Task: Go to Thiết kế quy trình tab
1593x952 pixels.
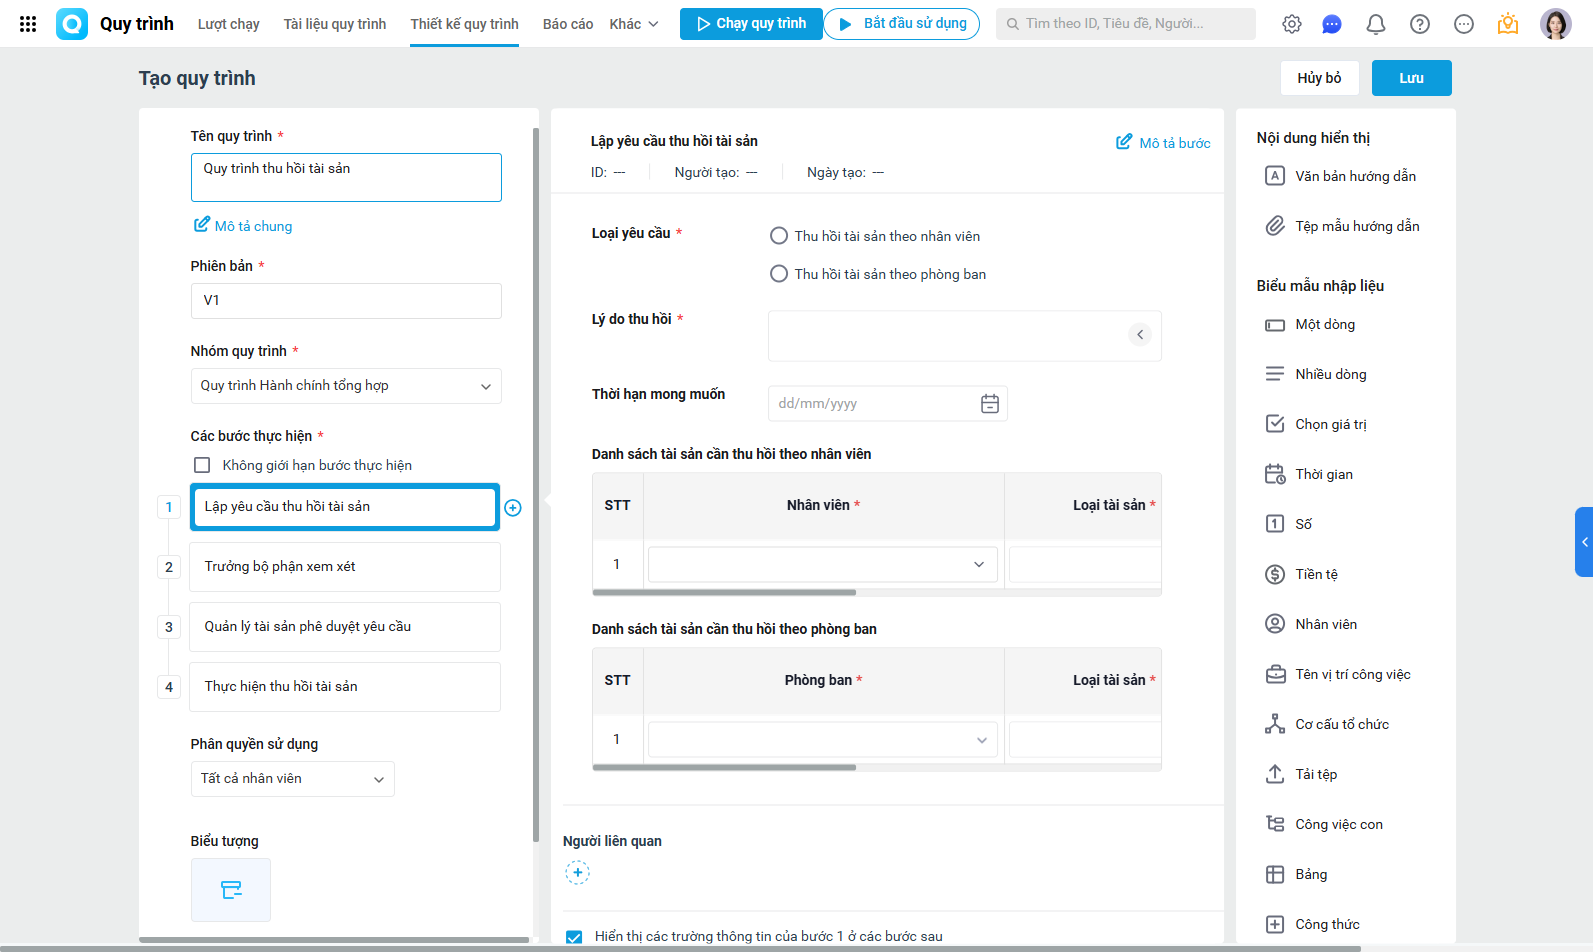Action: tap(465, 24)
